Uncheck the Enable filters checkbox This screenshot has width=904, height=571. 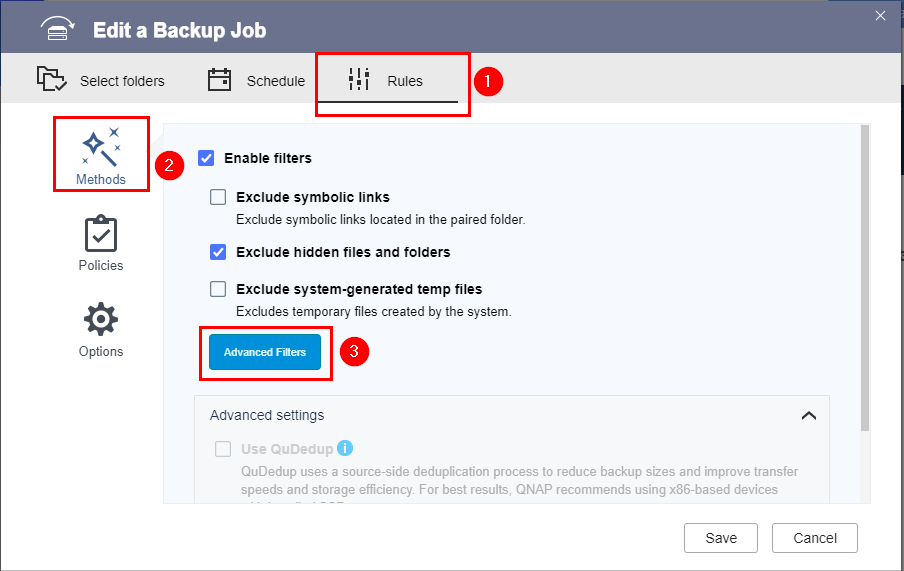206,158
